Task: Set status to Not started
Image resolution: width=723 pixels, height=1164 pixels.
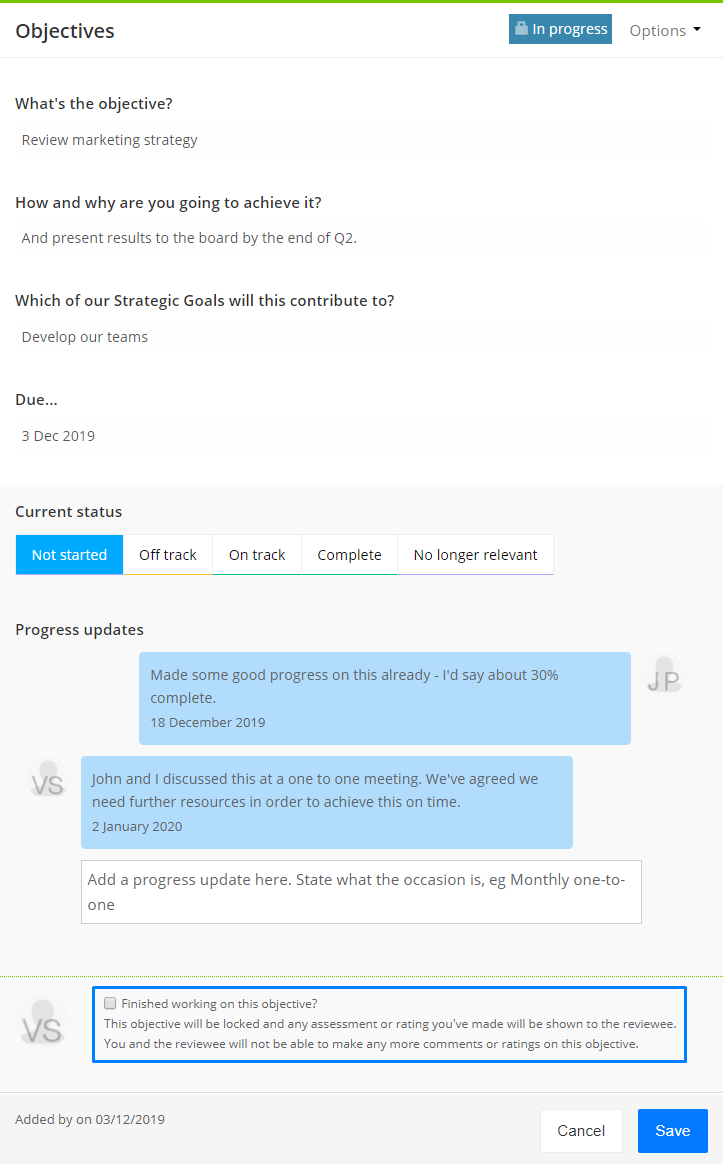Action: pos(69,555)
